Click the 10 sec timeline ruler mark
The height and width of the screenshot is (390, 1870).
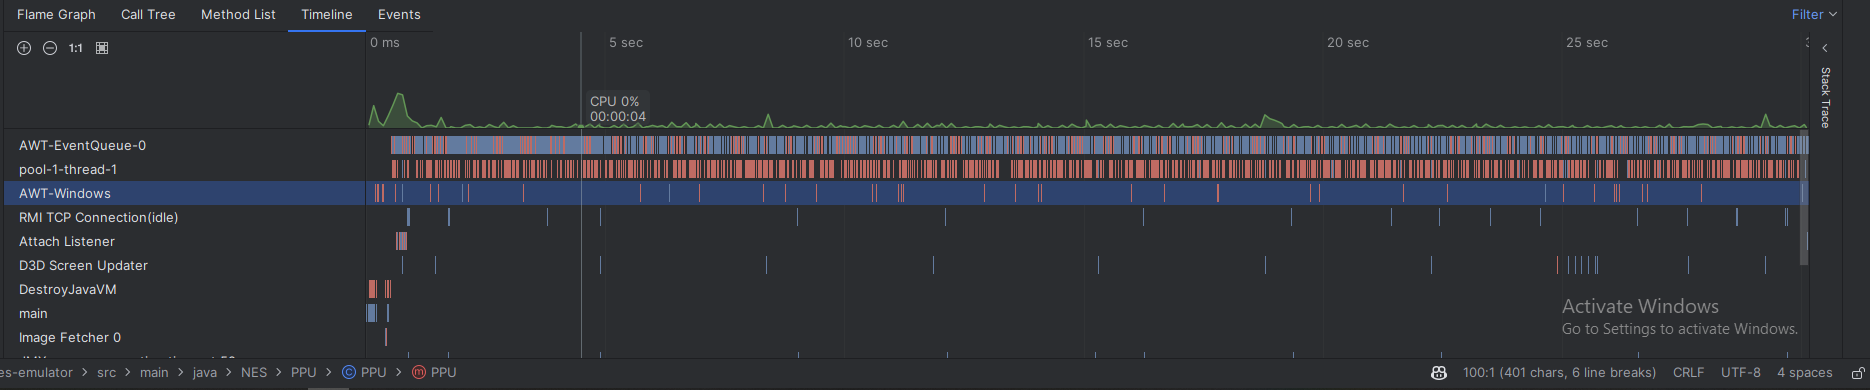click(868, 43)
